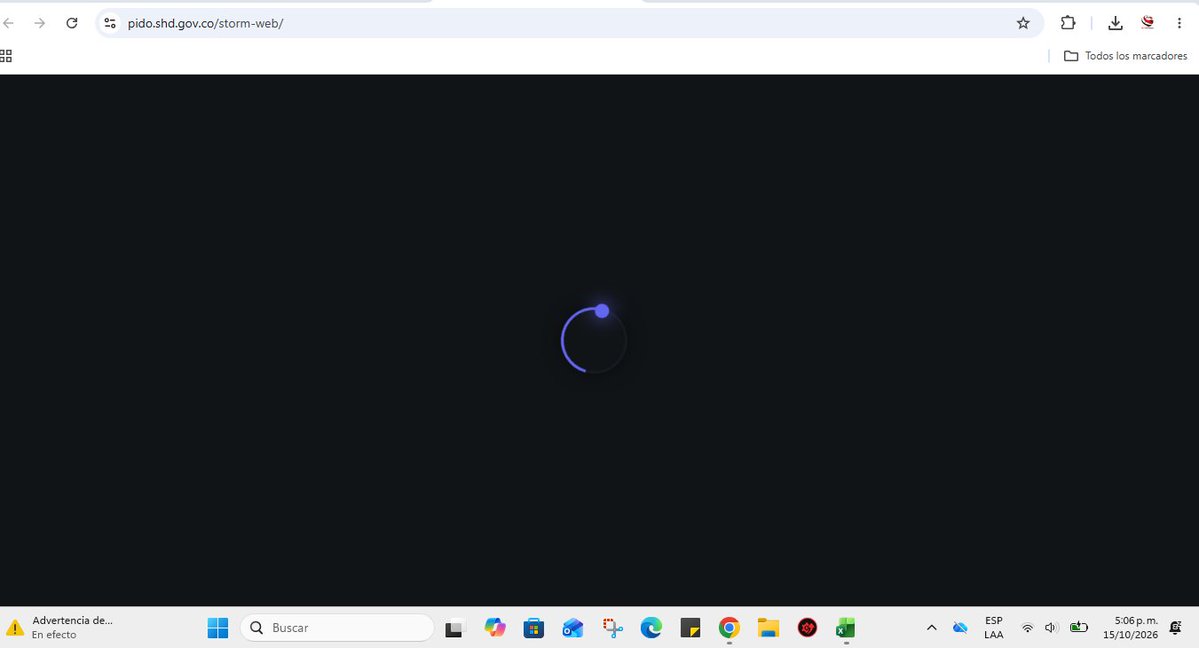Open Outlook from the taskbar

click(573, 628)
